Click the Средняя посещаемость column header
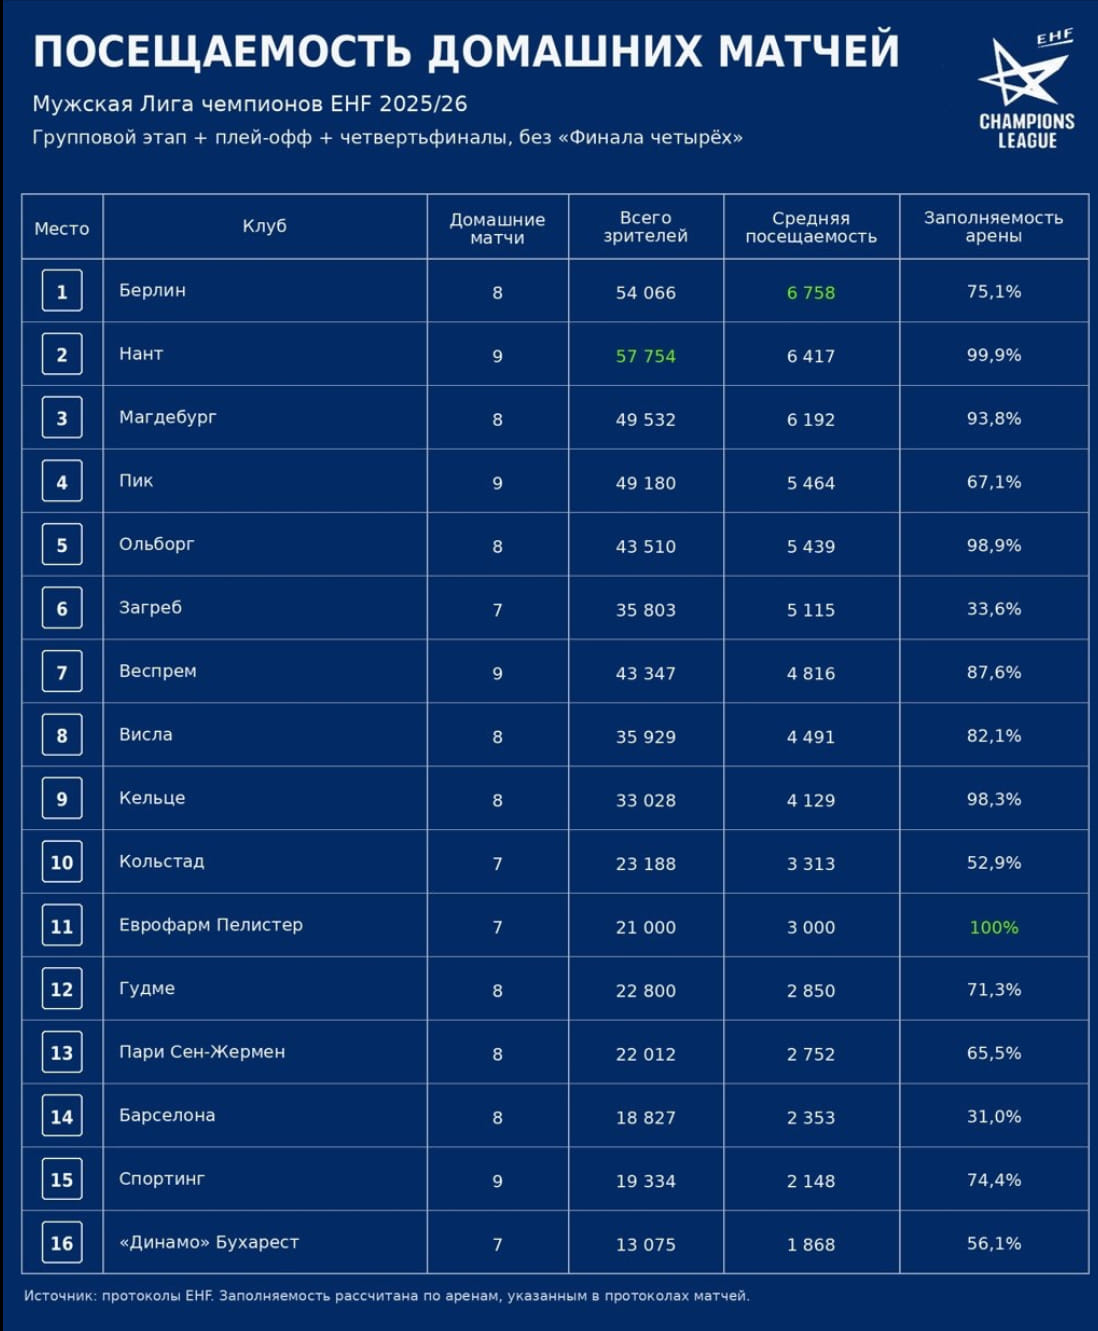This screenshot has height=1331, width=1098. [x=811, y=227]
